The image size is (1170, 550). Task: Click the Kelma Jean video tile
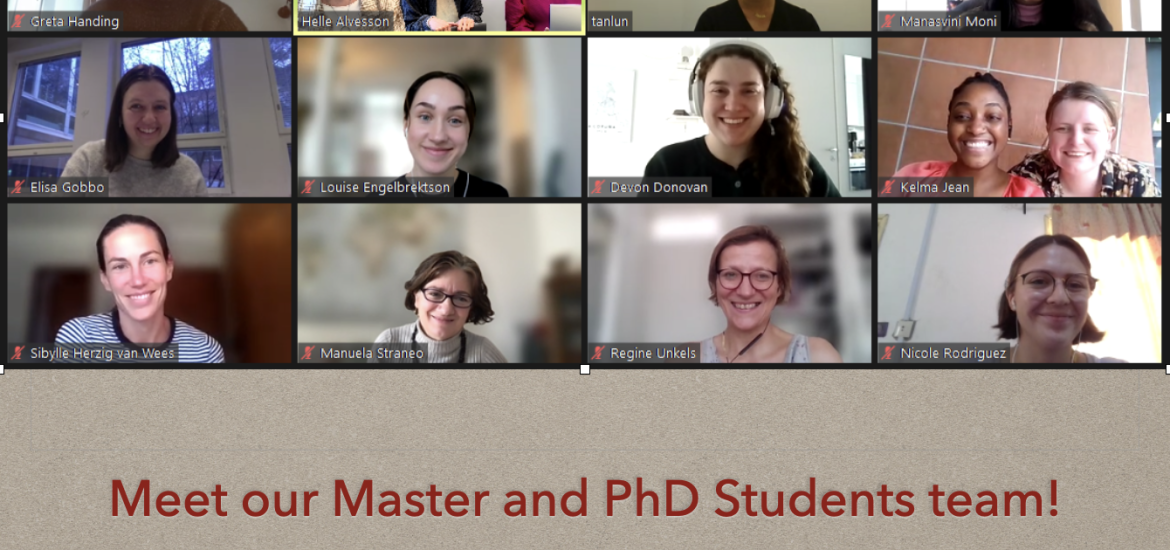tap(1019, 117)
